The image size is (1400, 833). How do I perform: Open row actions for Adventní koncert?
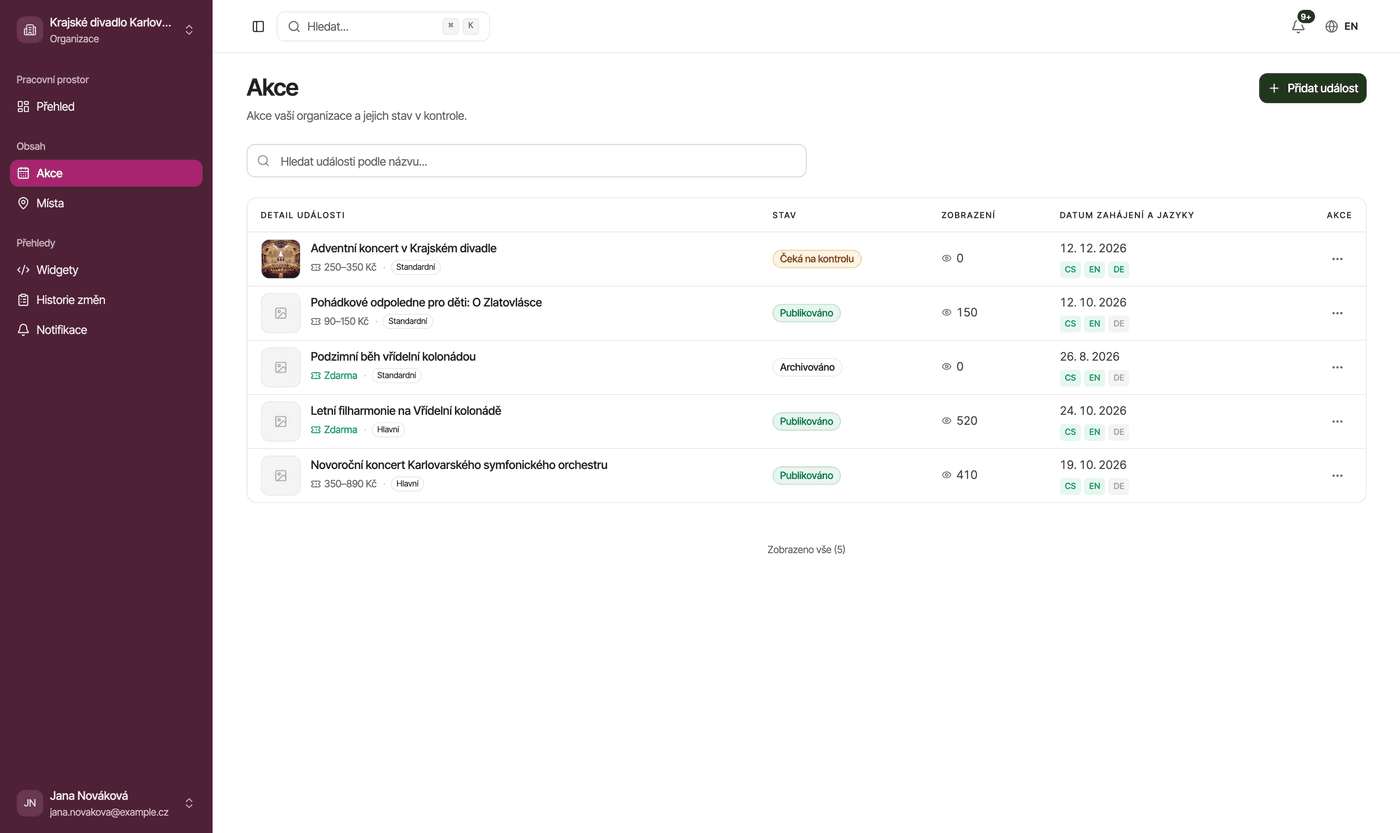click(x=1337, y=259)
